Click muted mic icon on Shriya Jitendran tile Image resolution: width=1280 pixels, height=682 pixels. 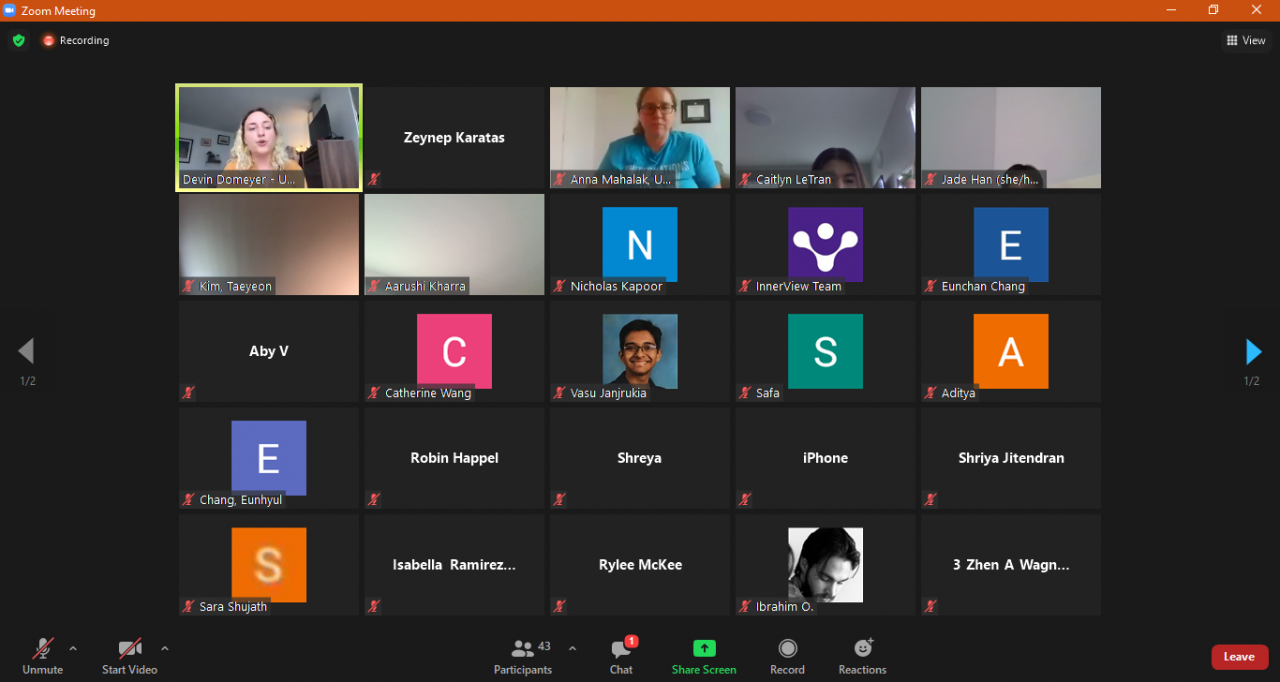tap(930, 500)
